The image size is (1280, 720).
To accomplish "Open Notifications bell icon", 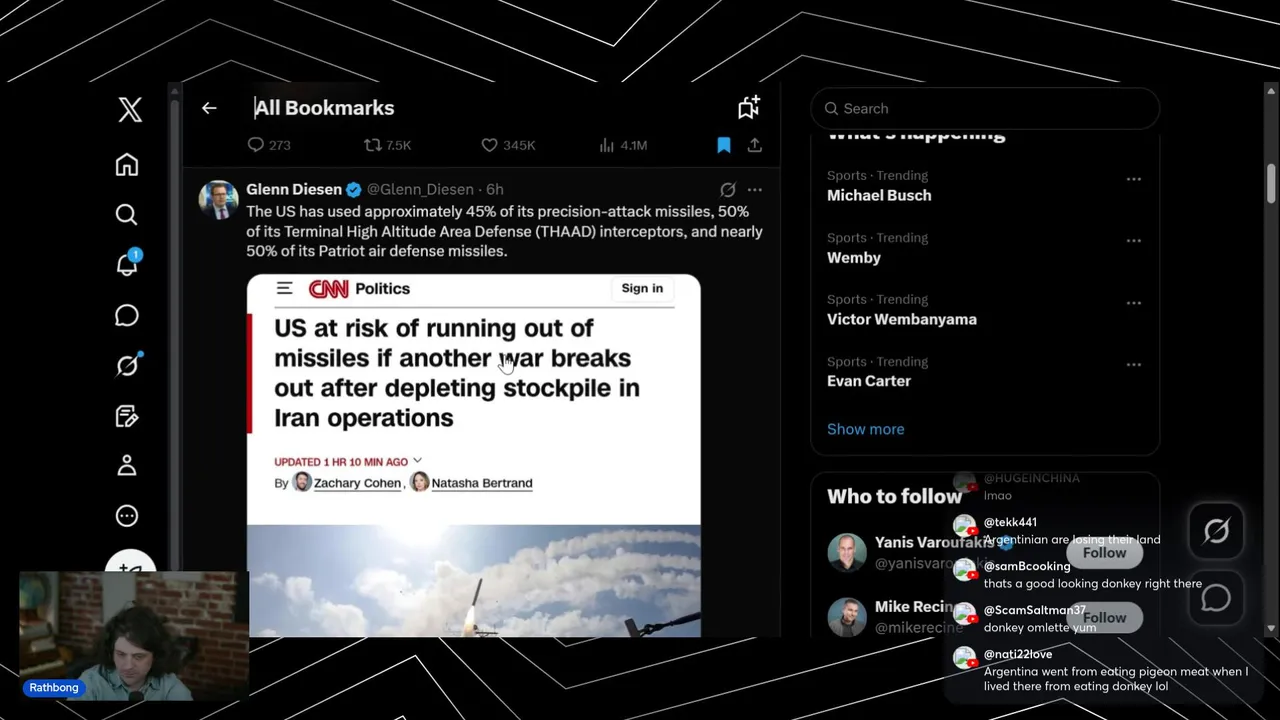I will (127, 264).
